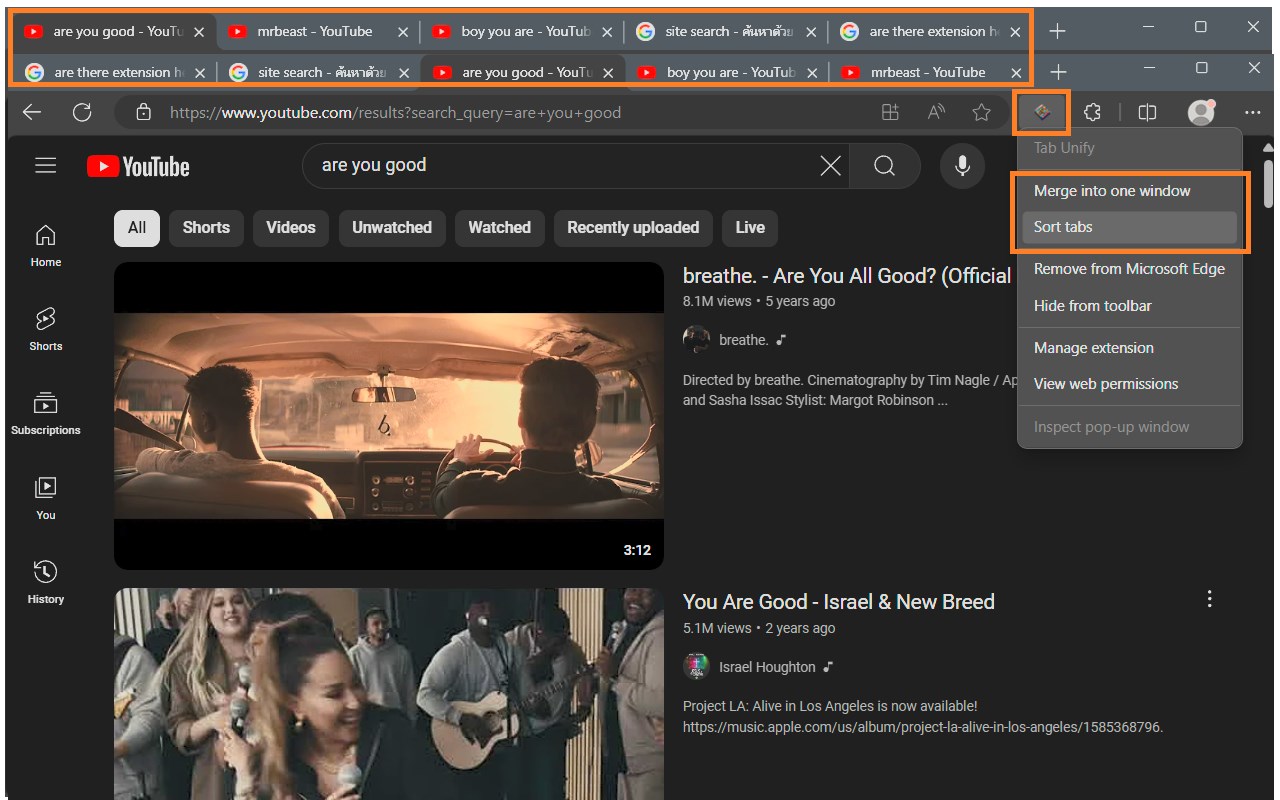The image size is (1280, 800).
Task: Select View web permissions
Action: [1130, 384]
